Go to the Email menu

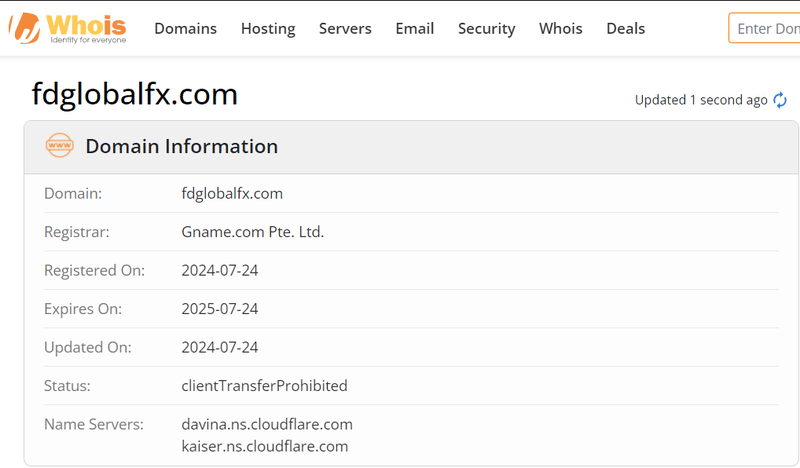tap(414, 28)
